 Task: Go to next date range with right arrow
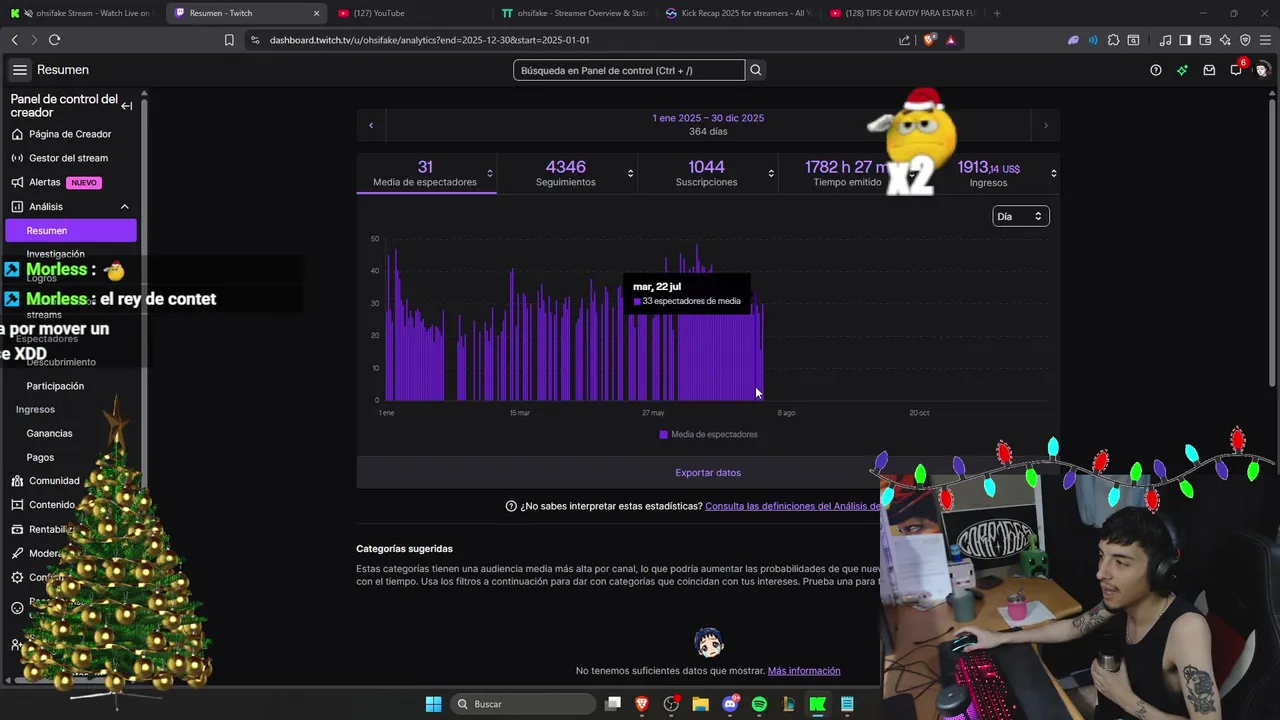tap(1045, 125)
